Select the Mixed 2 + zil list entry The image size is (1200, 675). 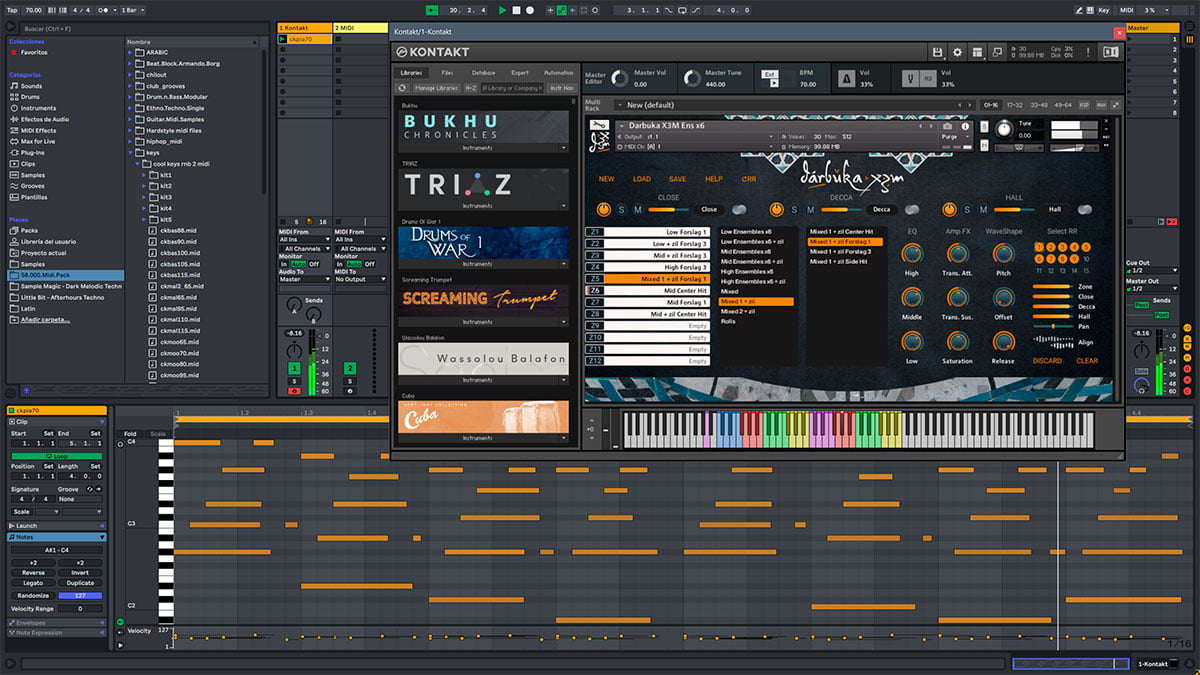740,311
